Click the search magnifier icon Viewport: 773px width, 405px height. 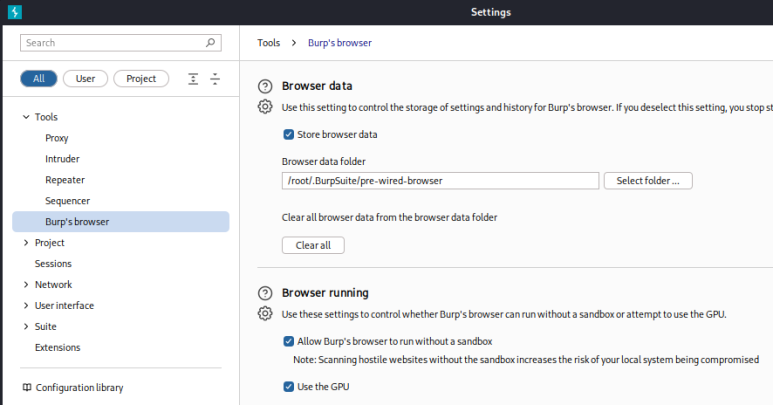tap(211, 42)
